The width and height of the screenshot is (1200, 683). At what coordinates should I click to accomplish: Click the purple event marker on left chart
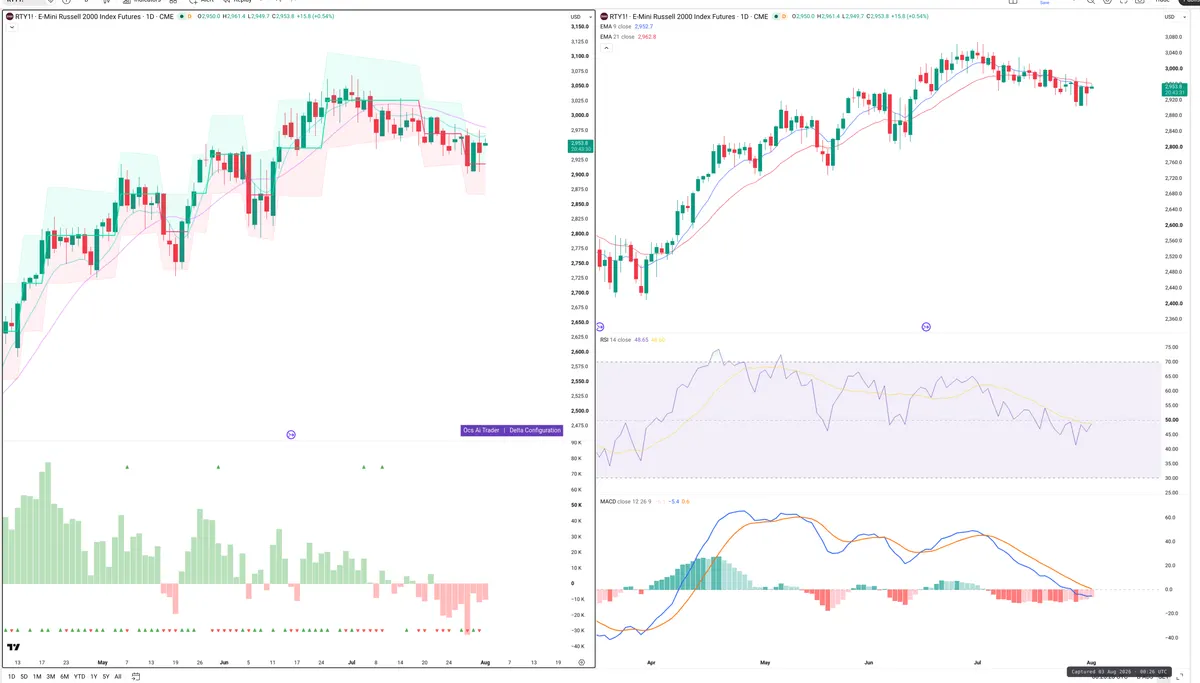click(291, 434)
